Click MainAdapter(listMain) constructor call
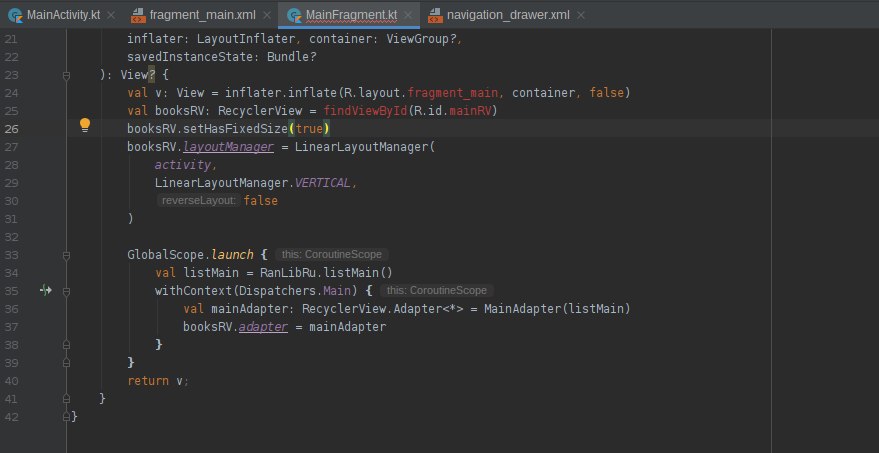The width and height of the screenshot is (879, 453). 558,308
